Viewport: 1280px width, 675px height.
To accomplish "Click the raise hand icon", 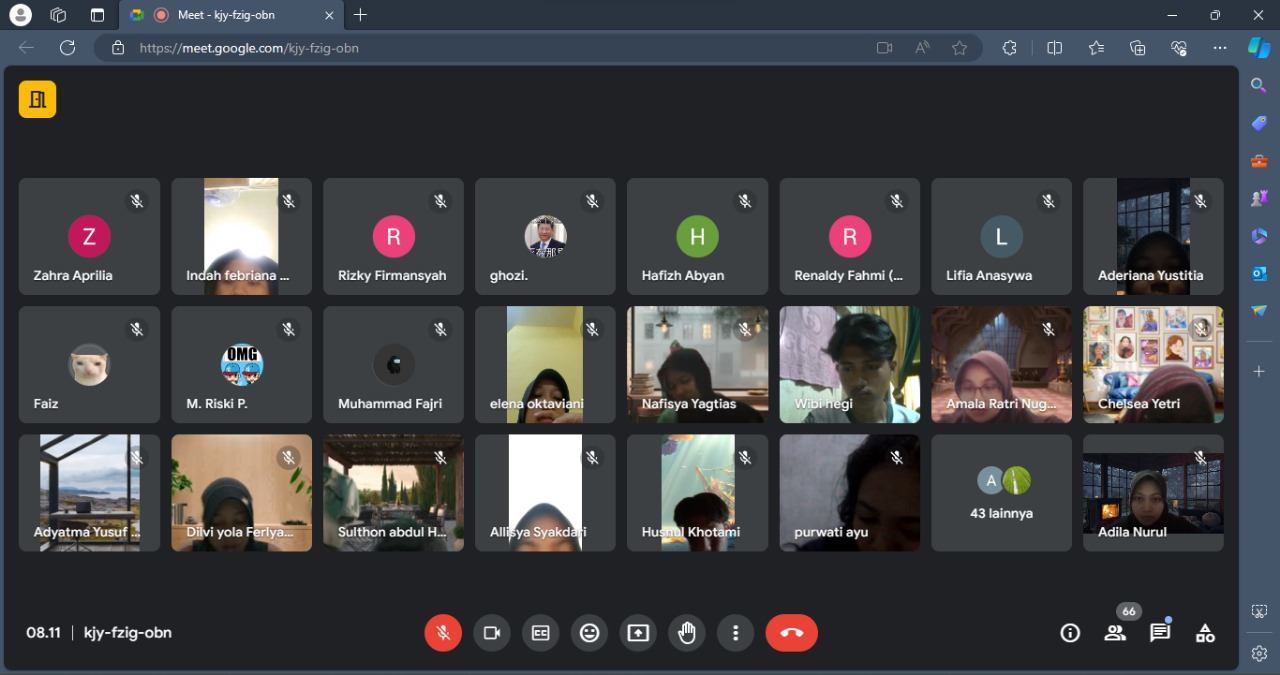I will point(687,633).
